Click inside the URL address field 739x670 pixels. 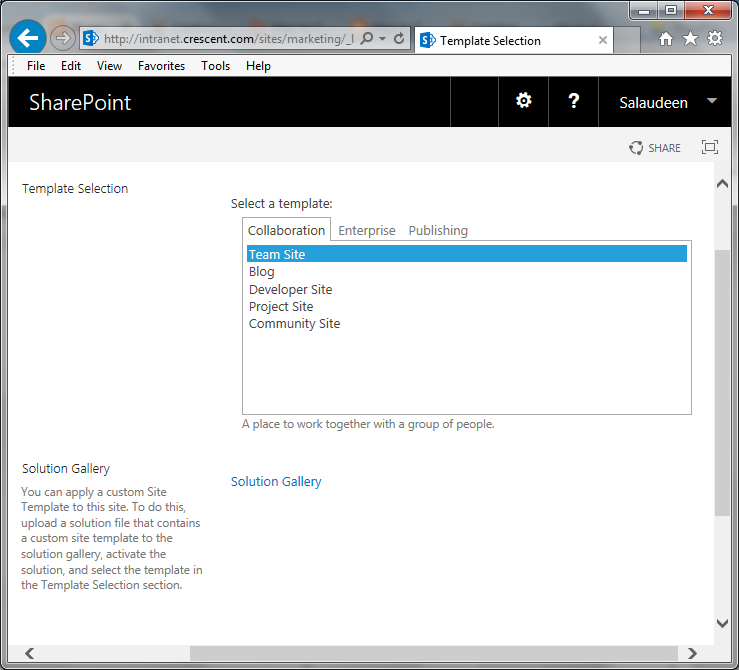click(x=229, y=39)
